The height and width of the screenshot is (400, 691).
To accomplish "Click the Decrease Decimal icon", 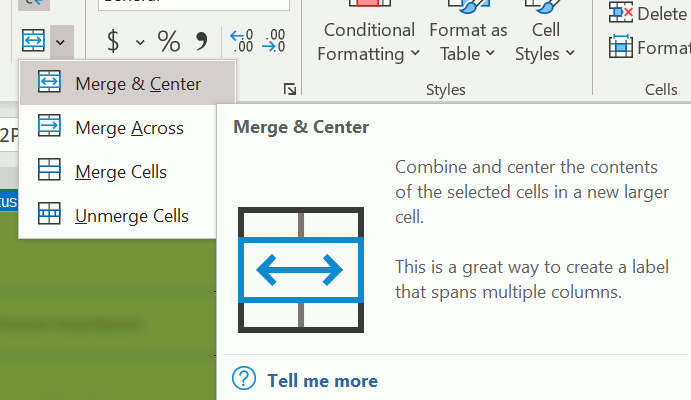I will 274,41.
